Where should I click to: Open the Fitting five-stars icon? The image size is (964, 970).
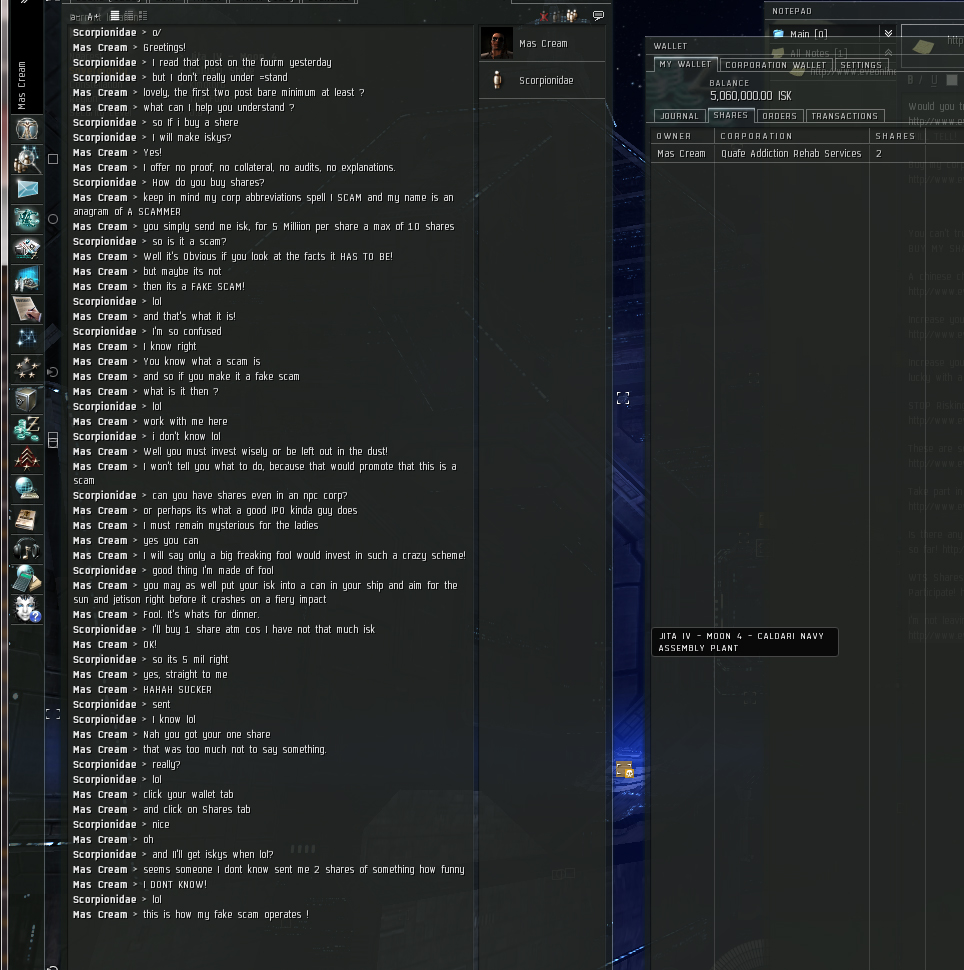(27, 369)
